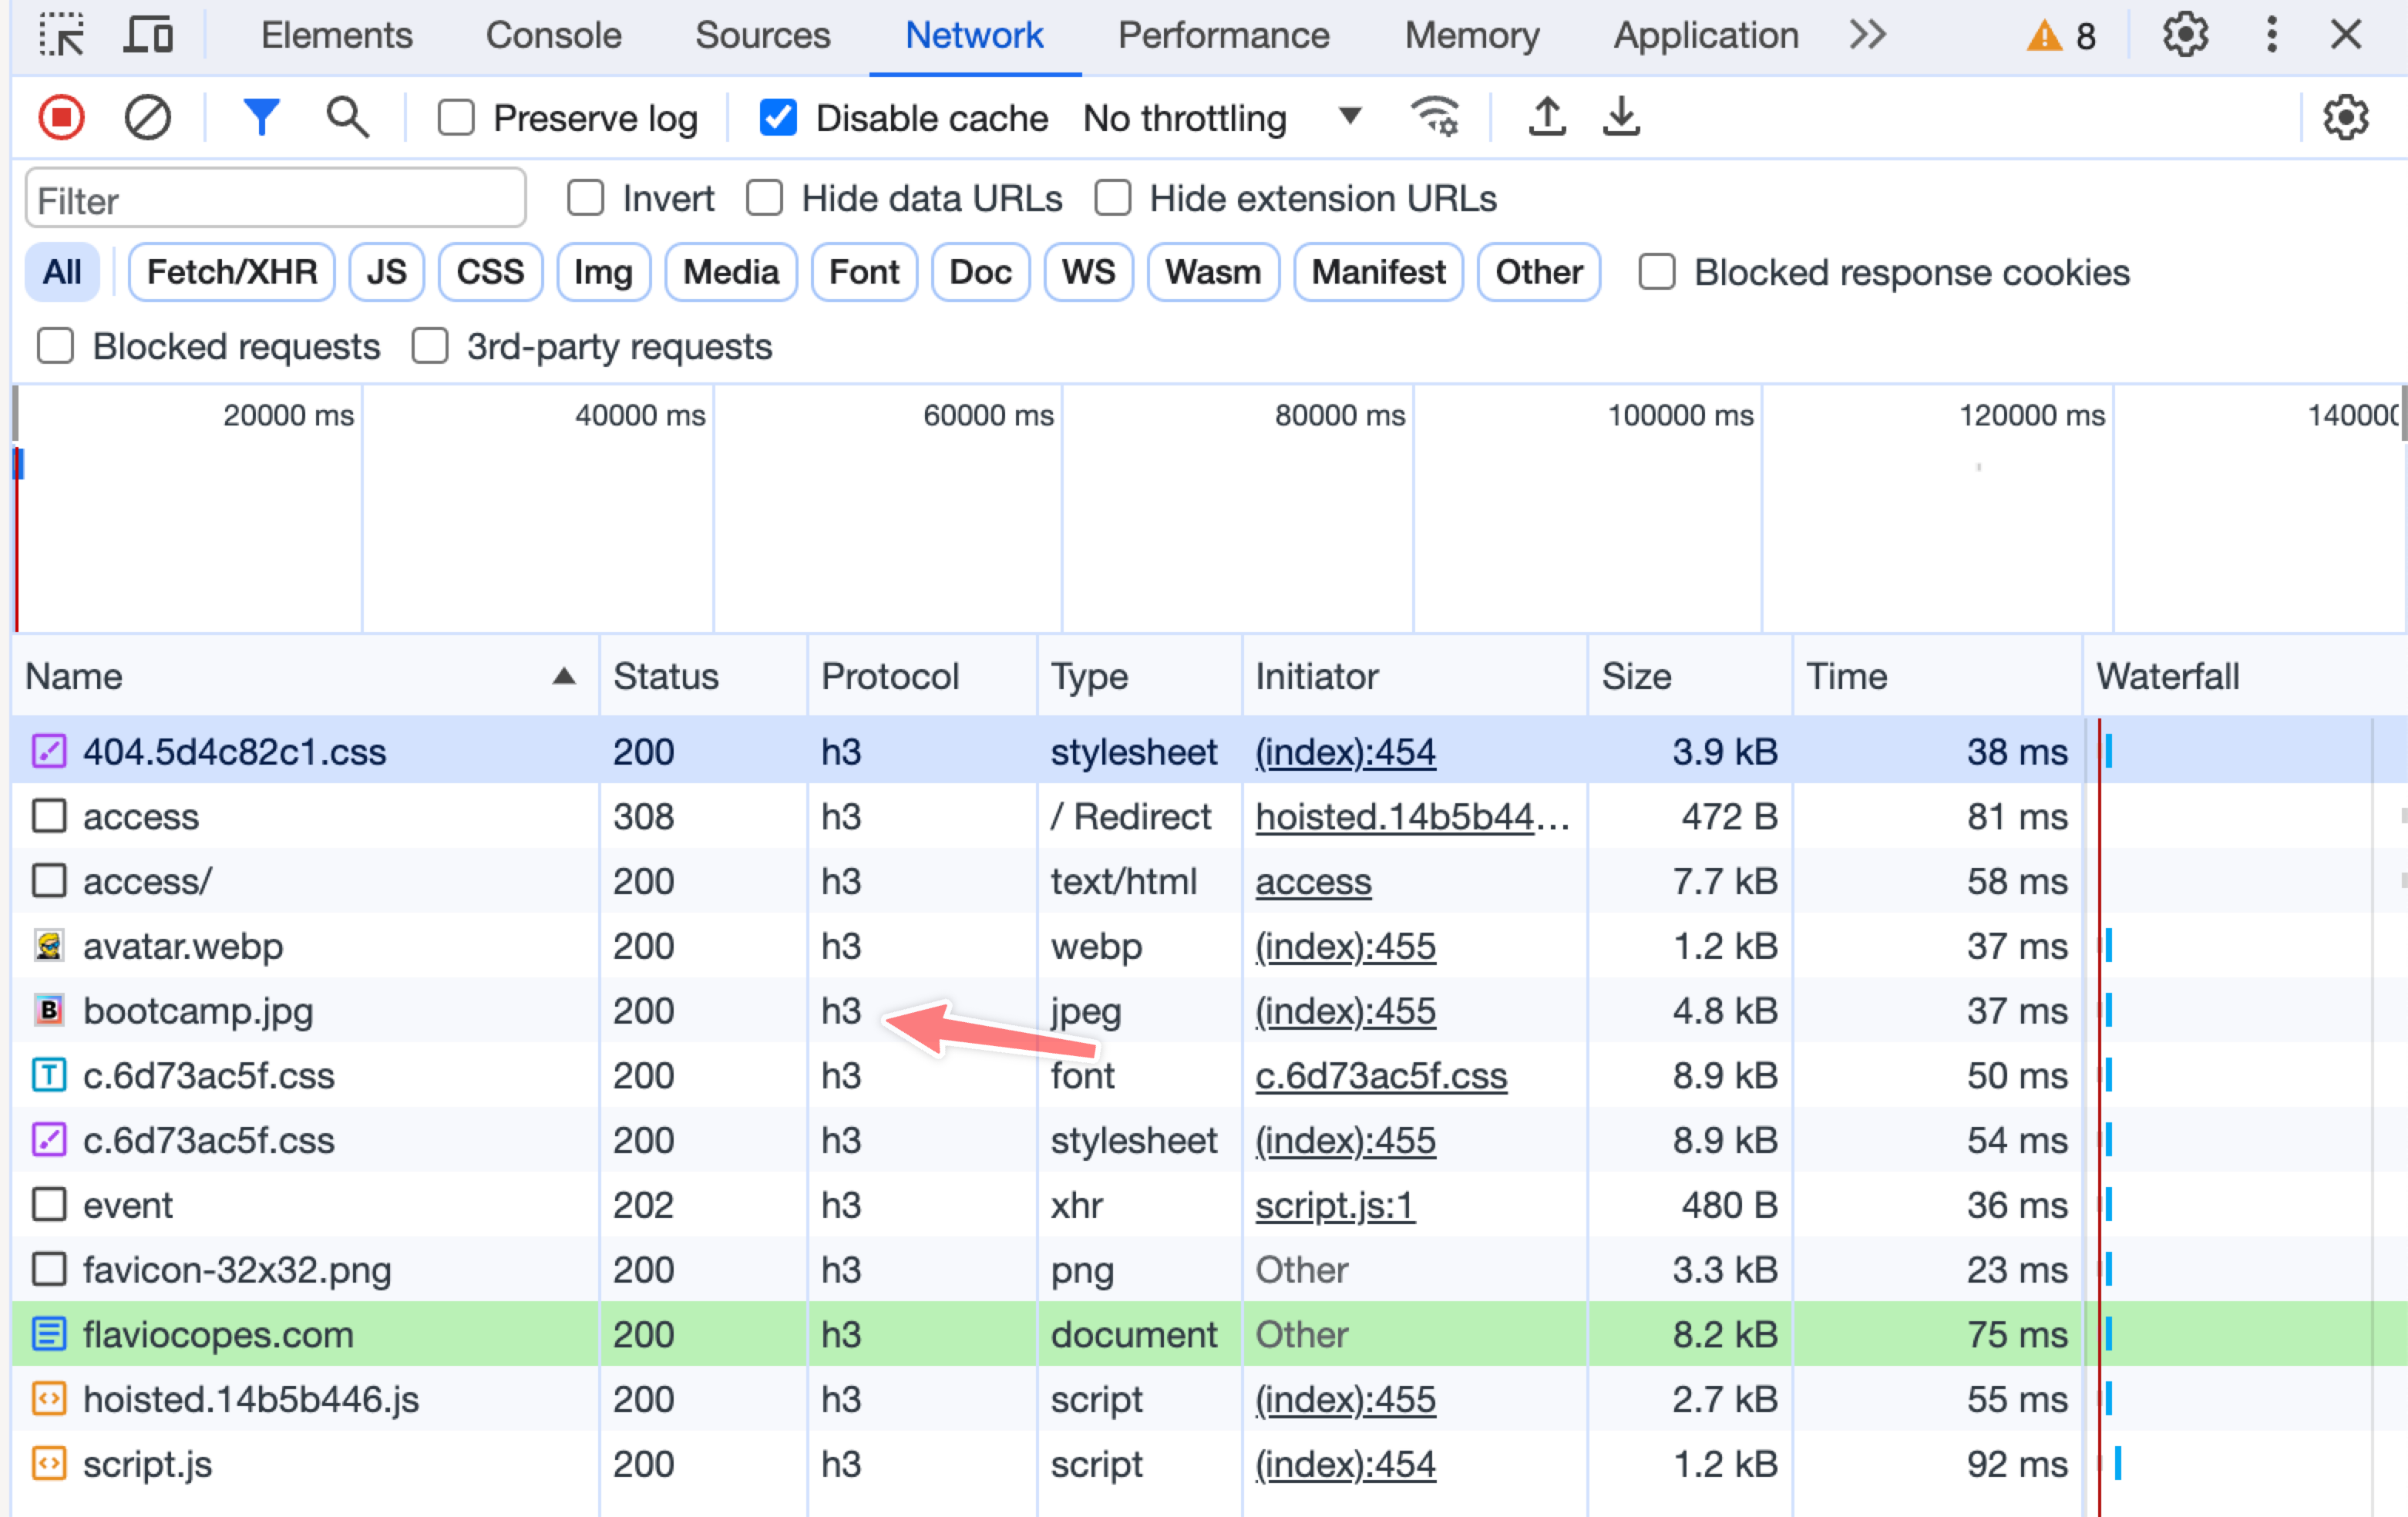Open script.js:1 initiator link

pos(1334,1205)
